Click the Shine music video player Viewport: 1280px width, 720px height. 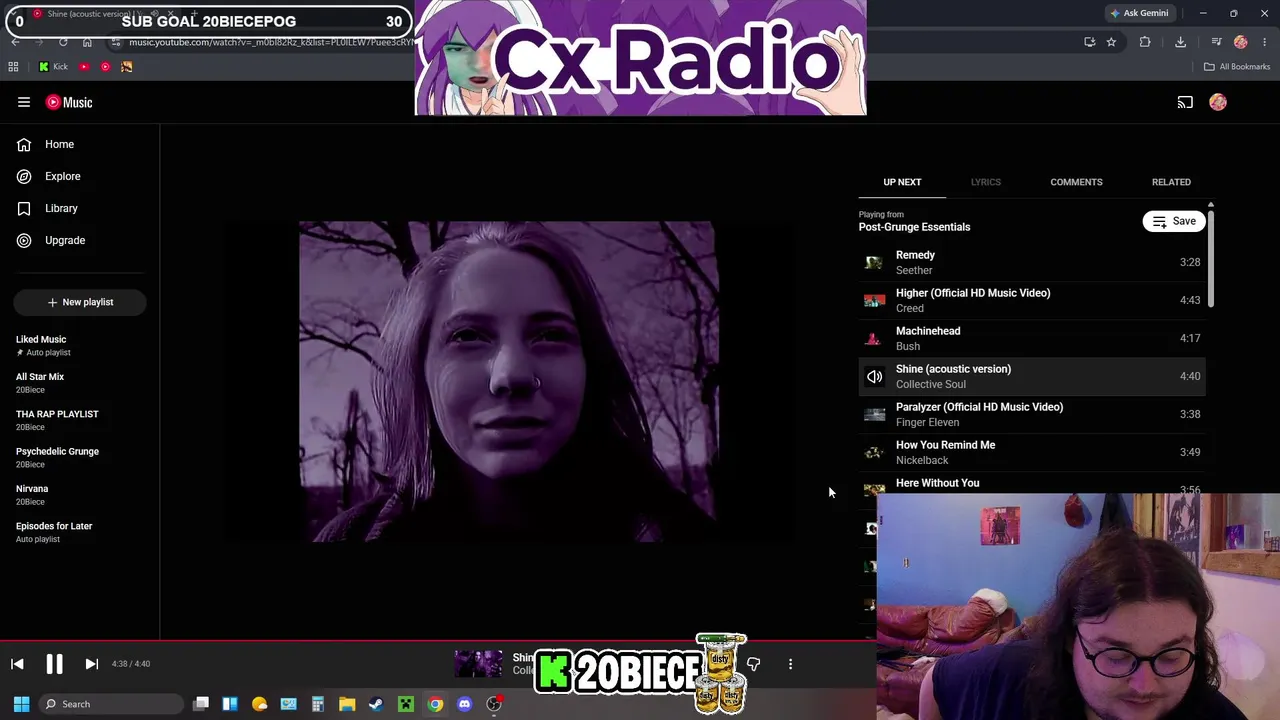[x=507, y=381]
